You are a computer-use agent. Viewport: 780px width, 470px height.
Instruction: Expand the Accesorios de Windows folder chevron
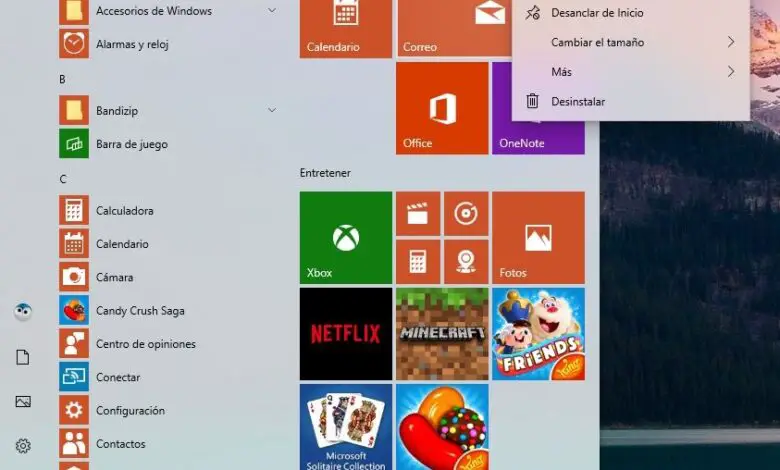click(x=272, y=10)
